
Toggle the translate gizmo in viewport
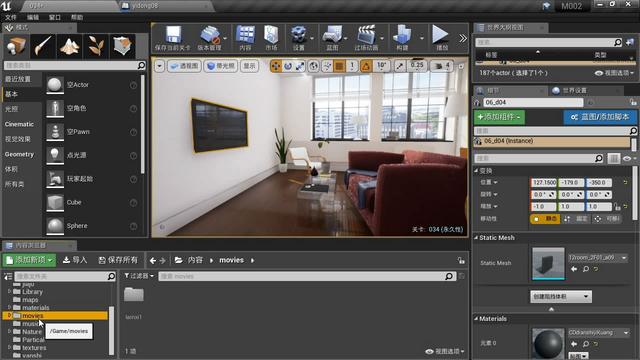[276, 66]
